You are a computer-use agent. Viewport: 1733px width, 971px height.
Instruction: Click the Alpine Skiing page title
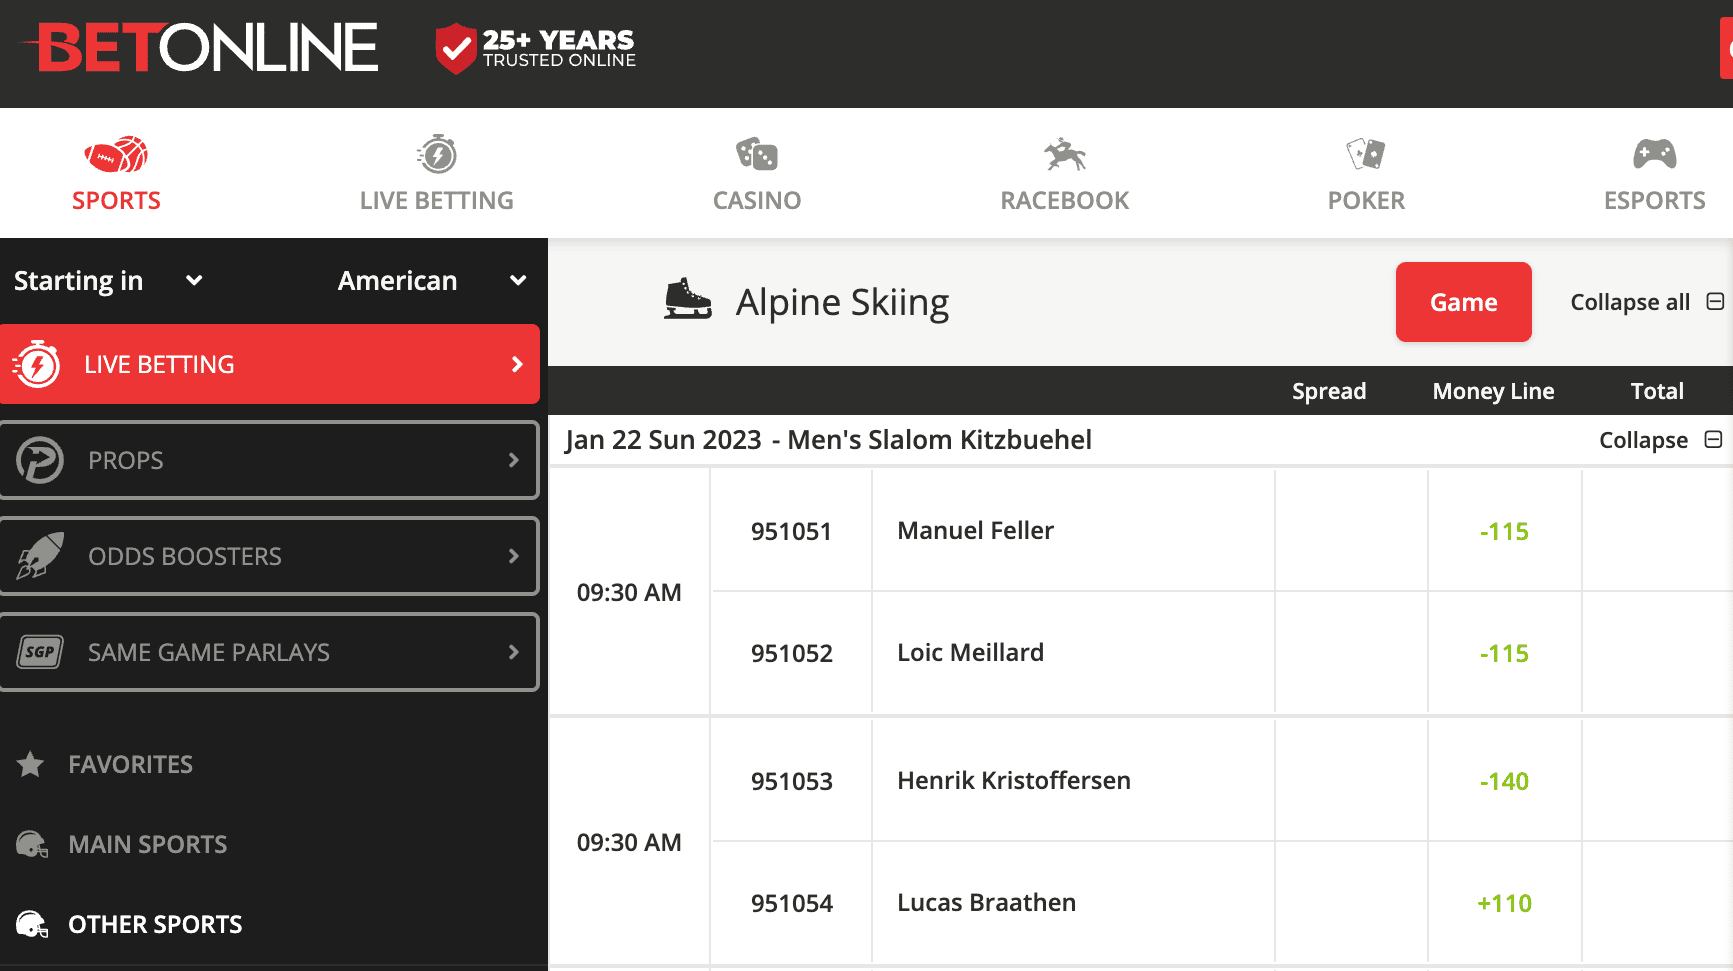tap(843, 302)
